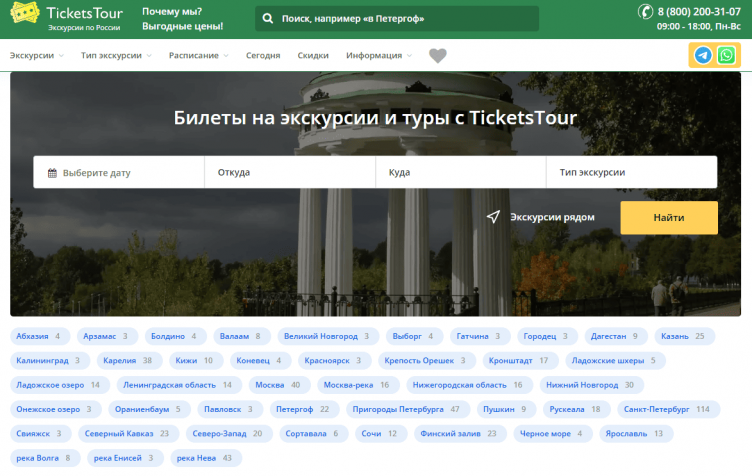Select the Крепость Орешек tag
This screenshot has width=752, height=476.
[427, 360]
